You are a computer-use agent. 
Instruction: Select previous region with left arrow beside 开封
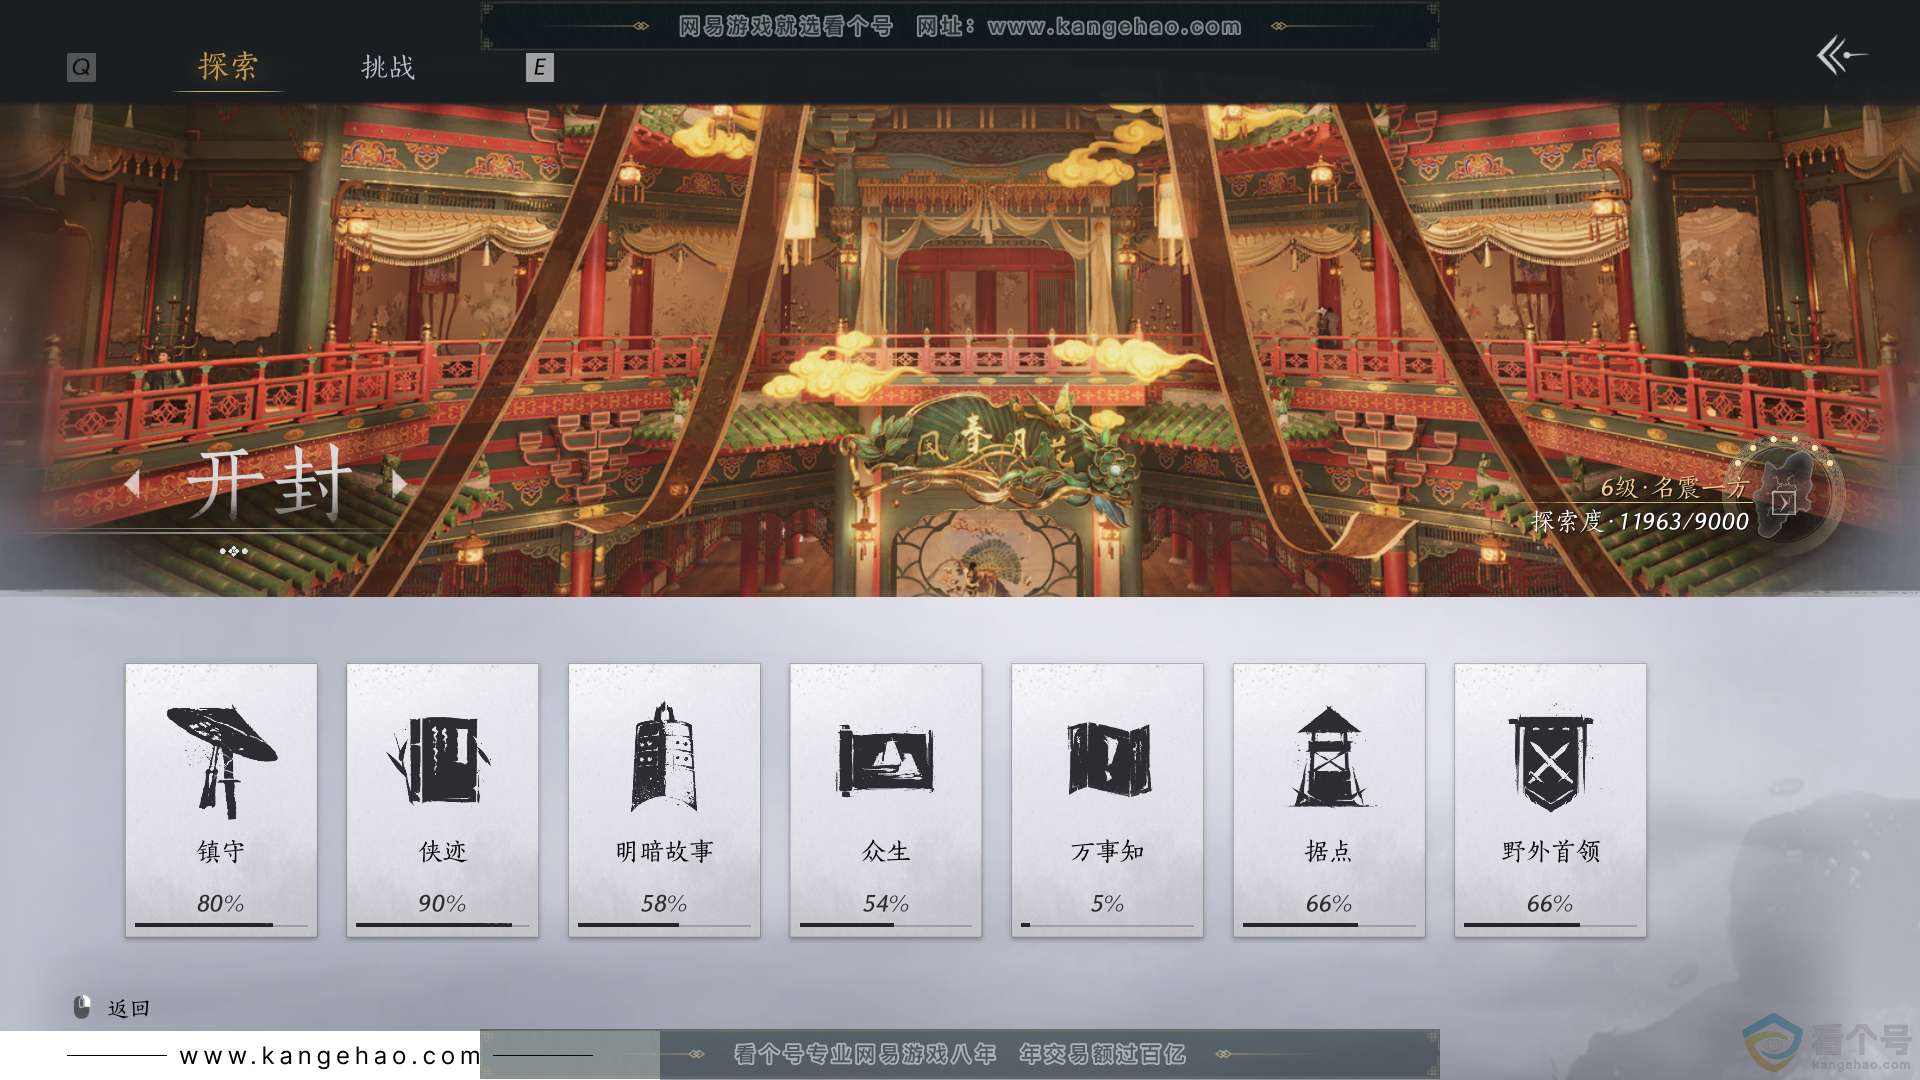tap(132, 484)
